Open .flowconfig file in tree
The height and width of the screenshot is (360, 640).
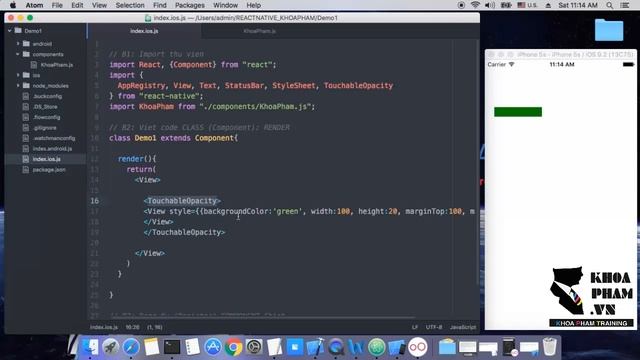pyautogui.click(x=47, y=117)
